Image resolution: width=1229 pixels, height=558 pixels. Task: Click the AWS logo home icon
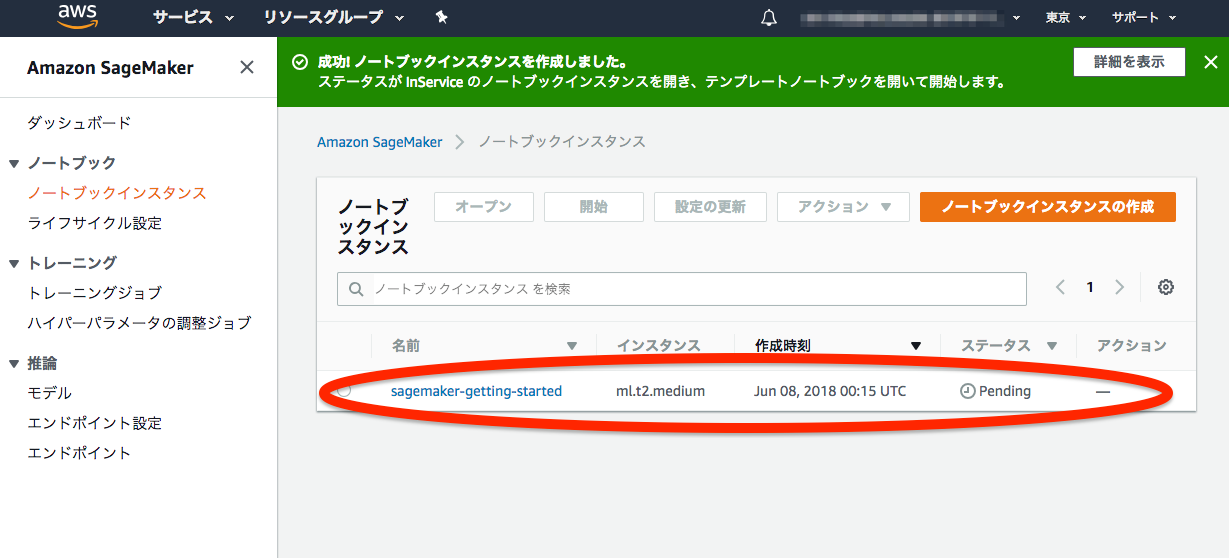(77, 16)
